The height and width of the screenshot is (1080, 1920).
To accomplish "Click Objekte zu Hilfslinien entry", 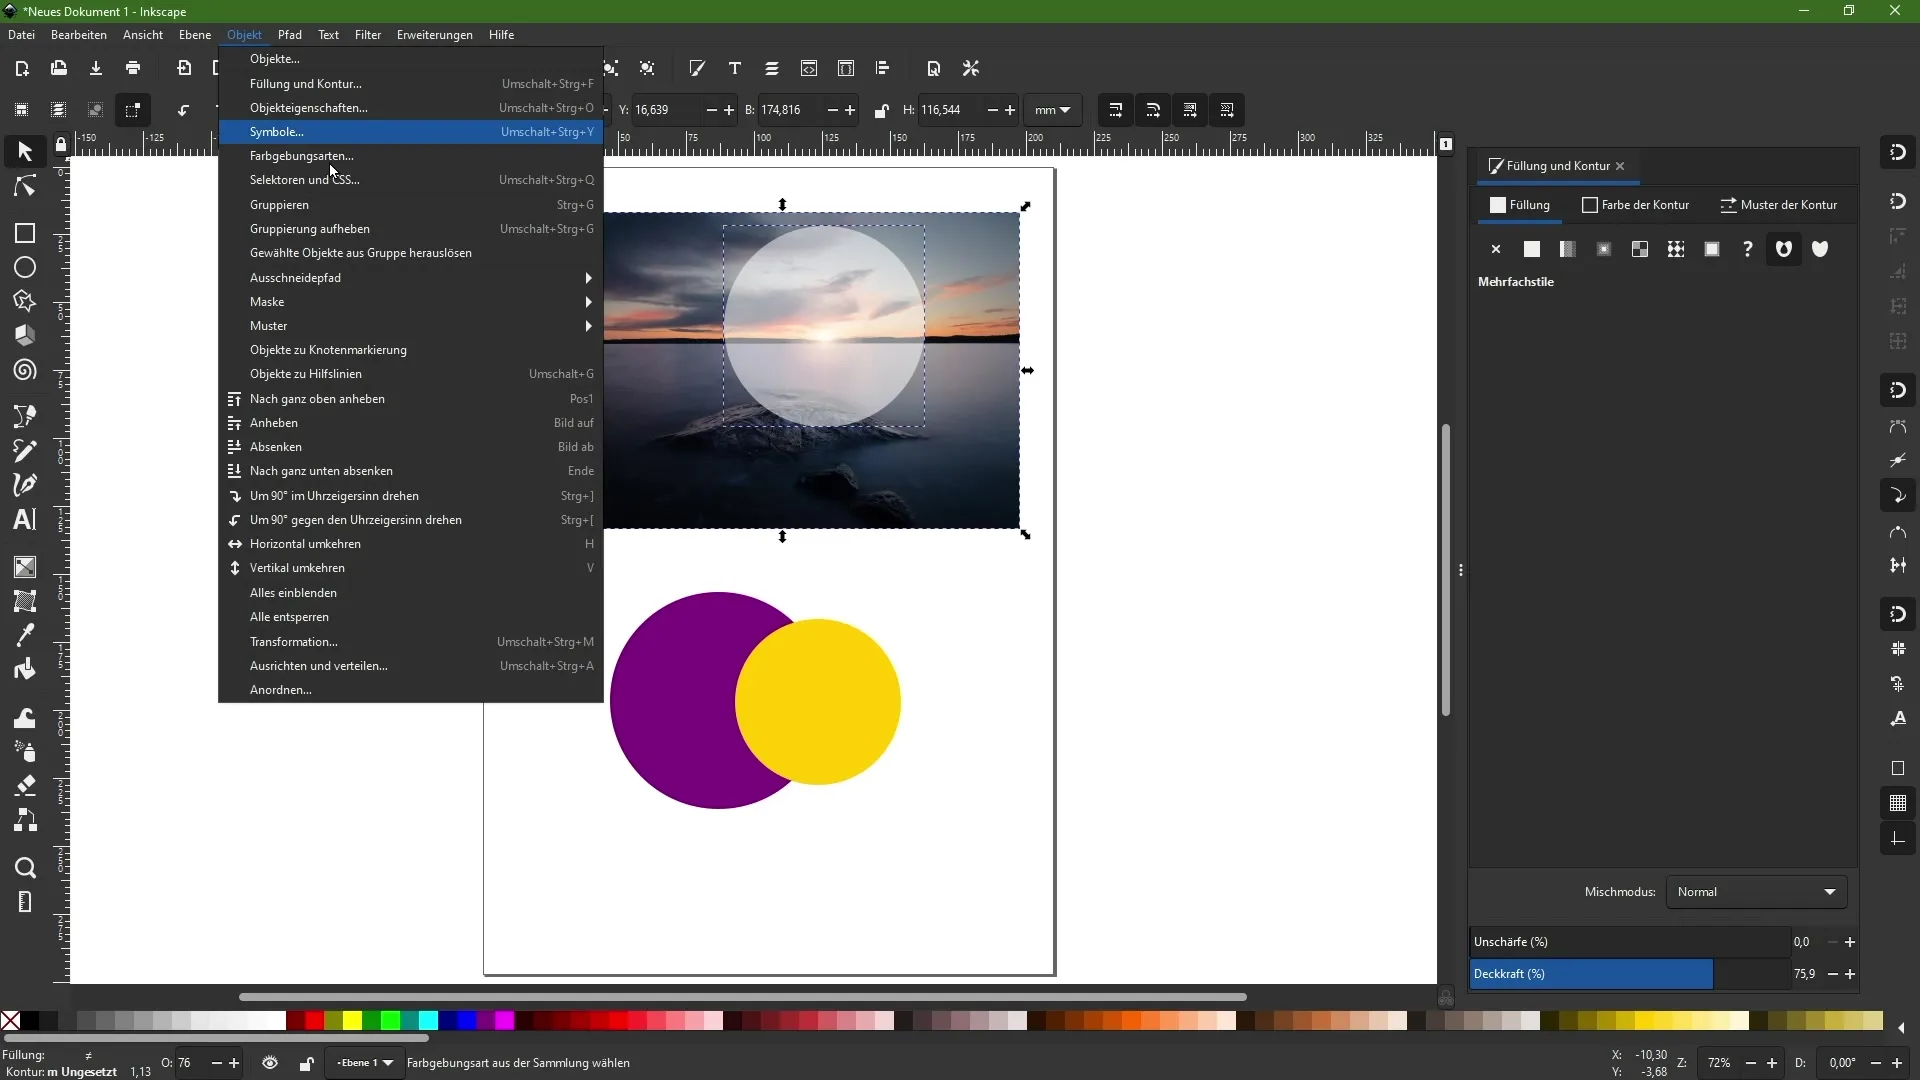I will (x=411, y=374).
